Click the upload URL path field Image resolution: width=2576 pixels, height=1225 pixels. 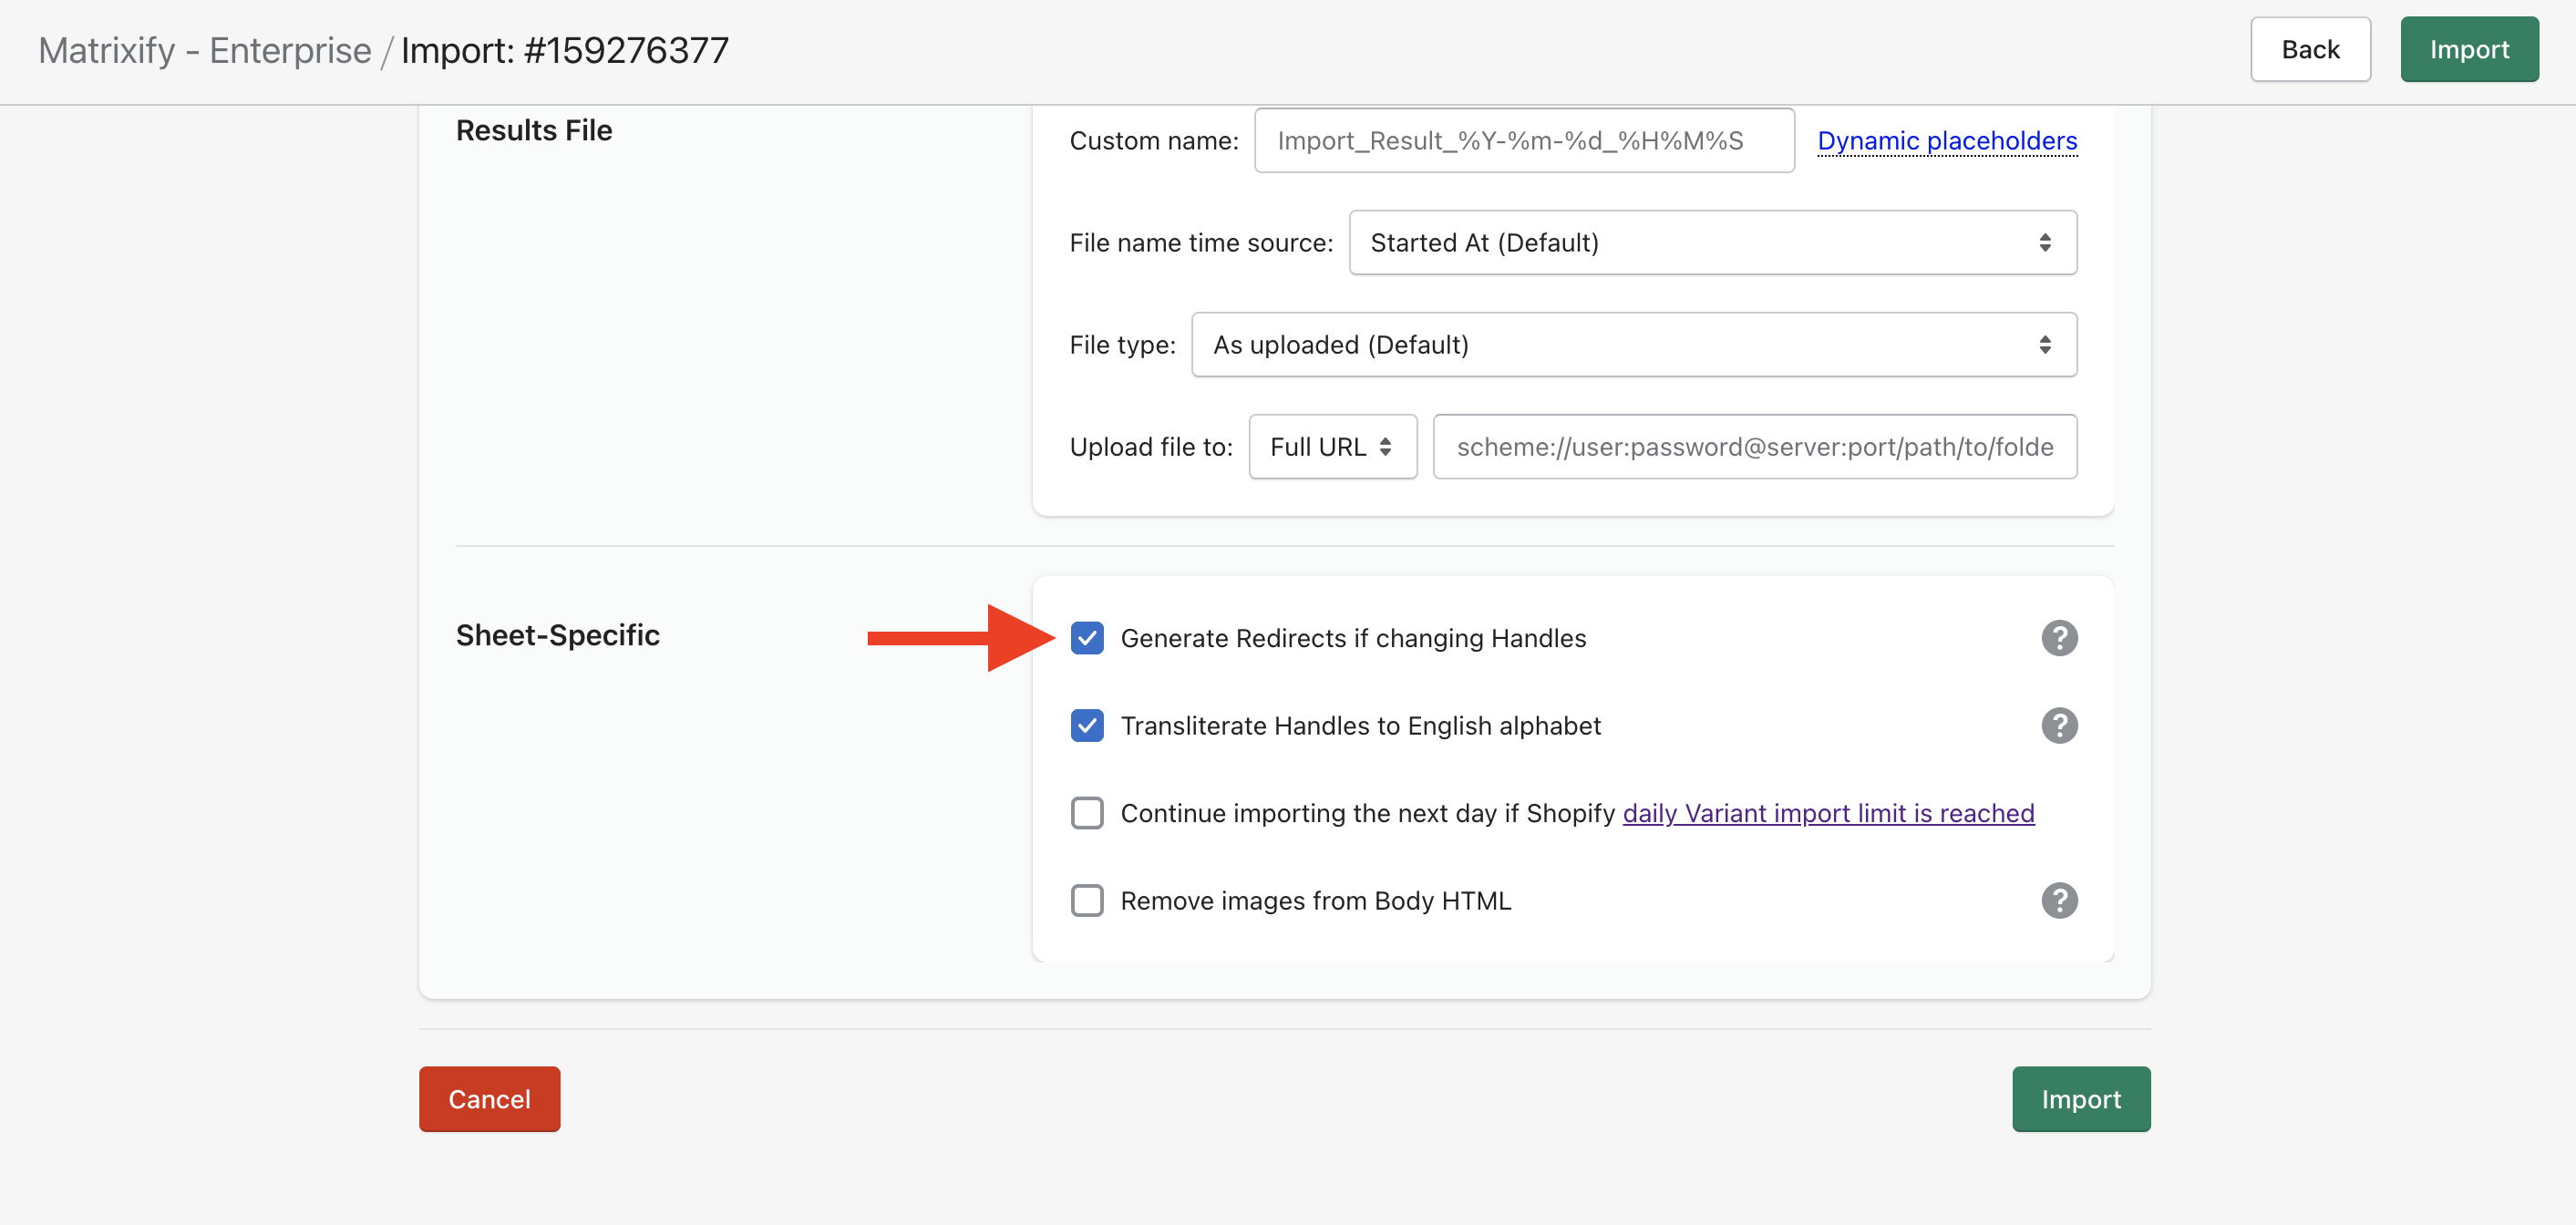(x=1754, y=447)
